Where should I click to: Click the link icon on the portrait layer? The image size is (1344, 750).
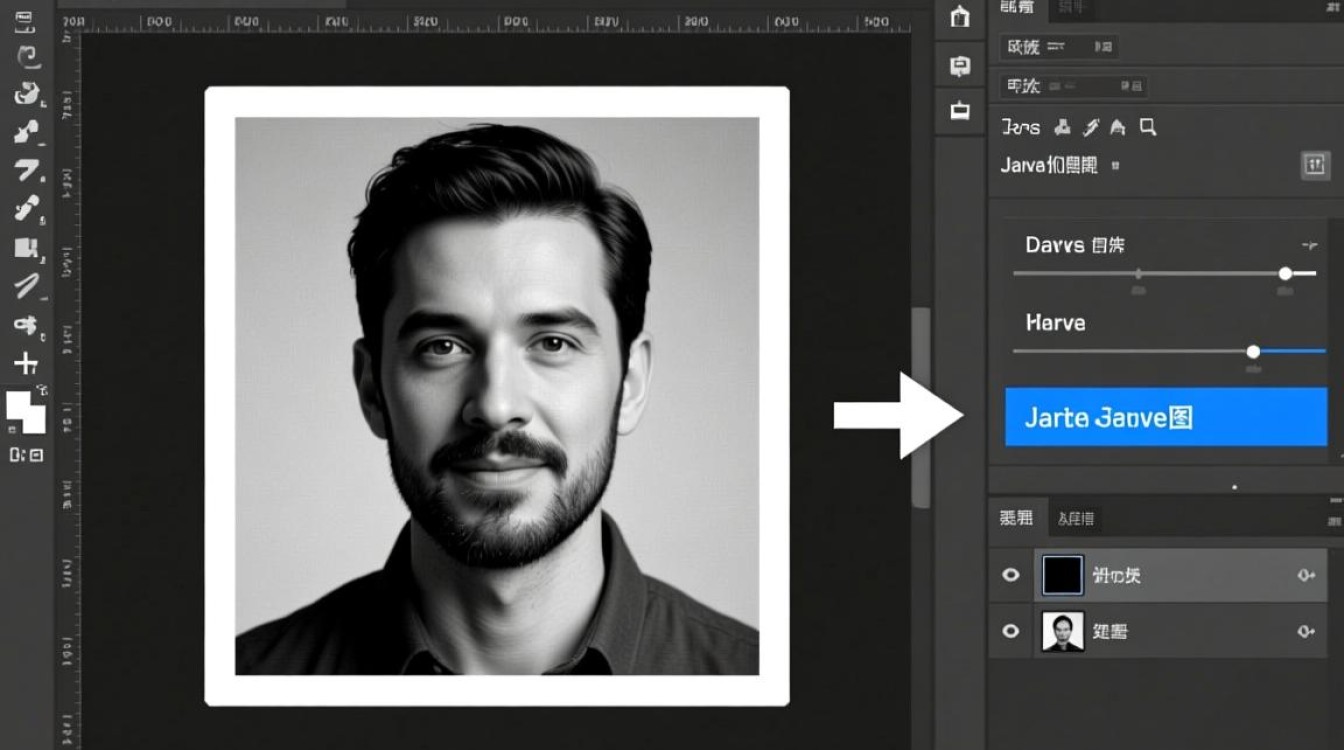point(1305,631)
